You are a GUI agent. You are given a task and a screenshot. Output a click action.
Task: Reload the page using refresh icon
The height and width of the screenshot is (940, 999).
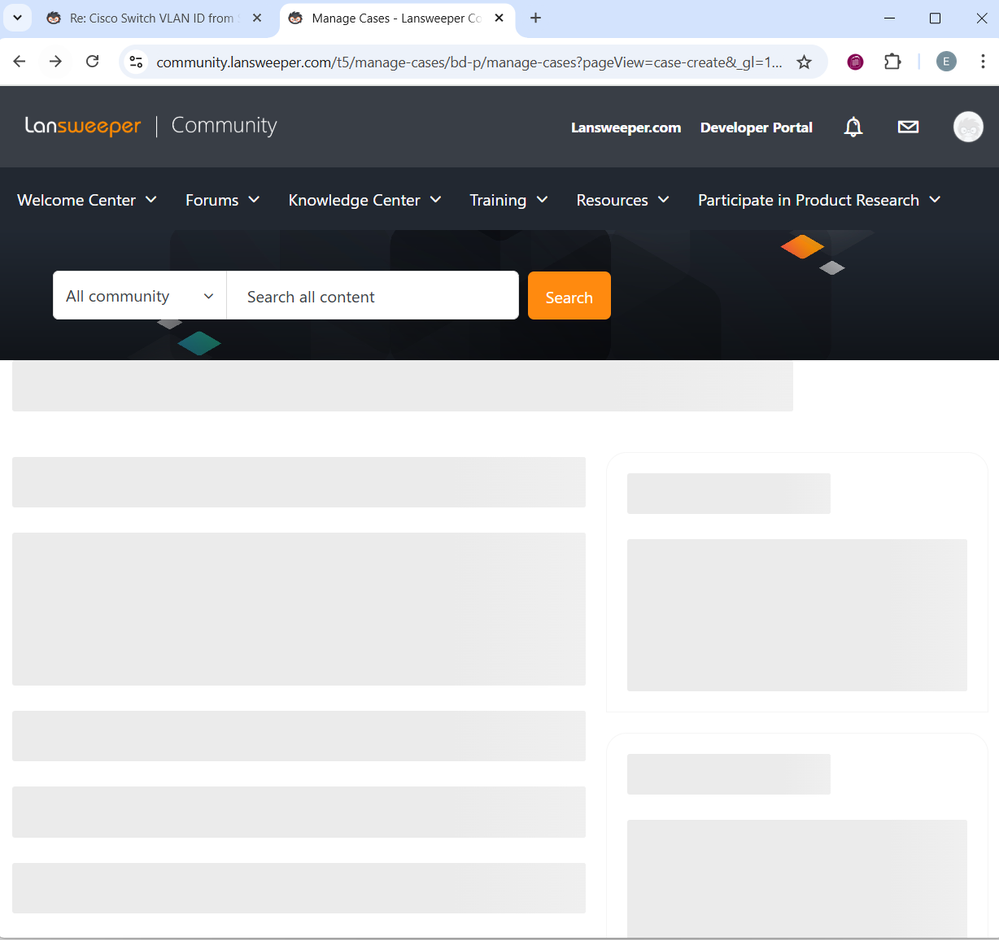coord(92,62)
